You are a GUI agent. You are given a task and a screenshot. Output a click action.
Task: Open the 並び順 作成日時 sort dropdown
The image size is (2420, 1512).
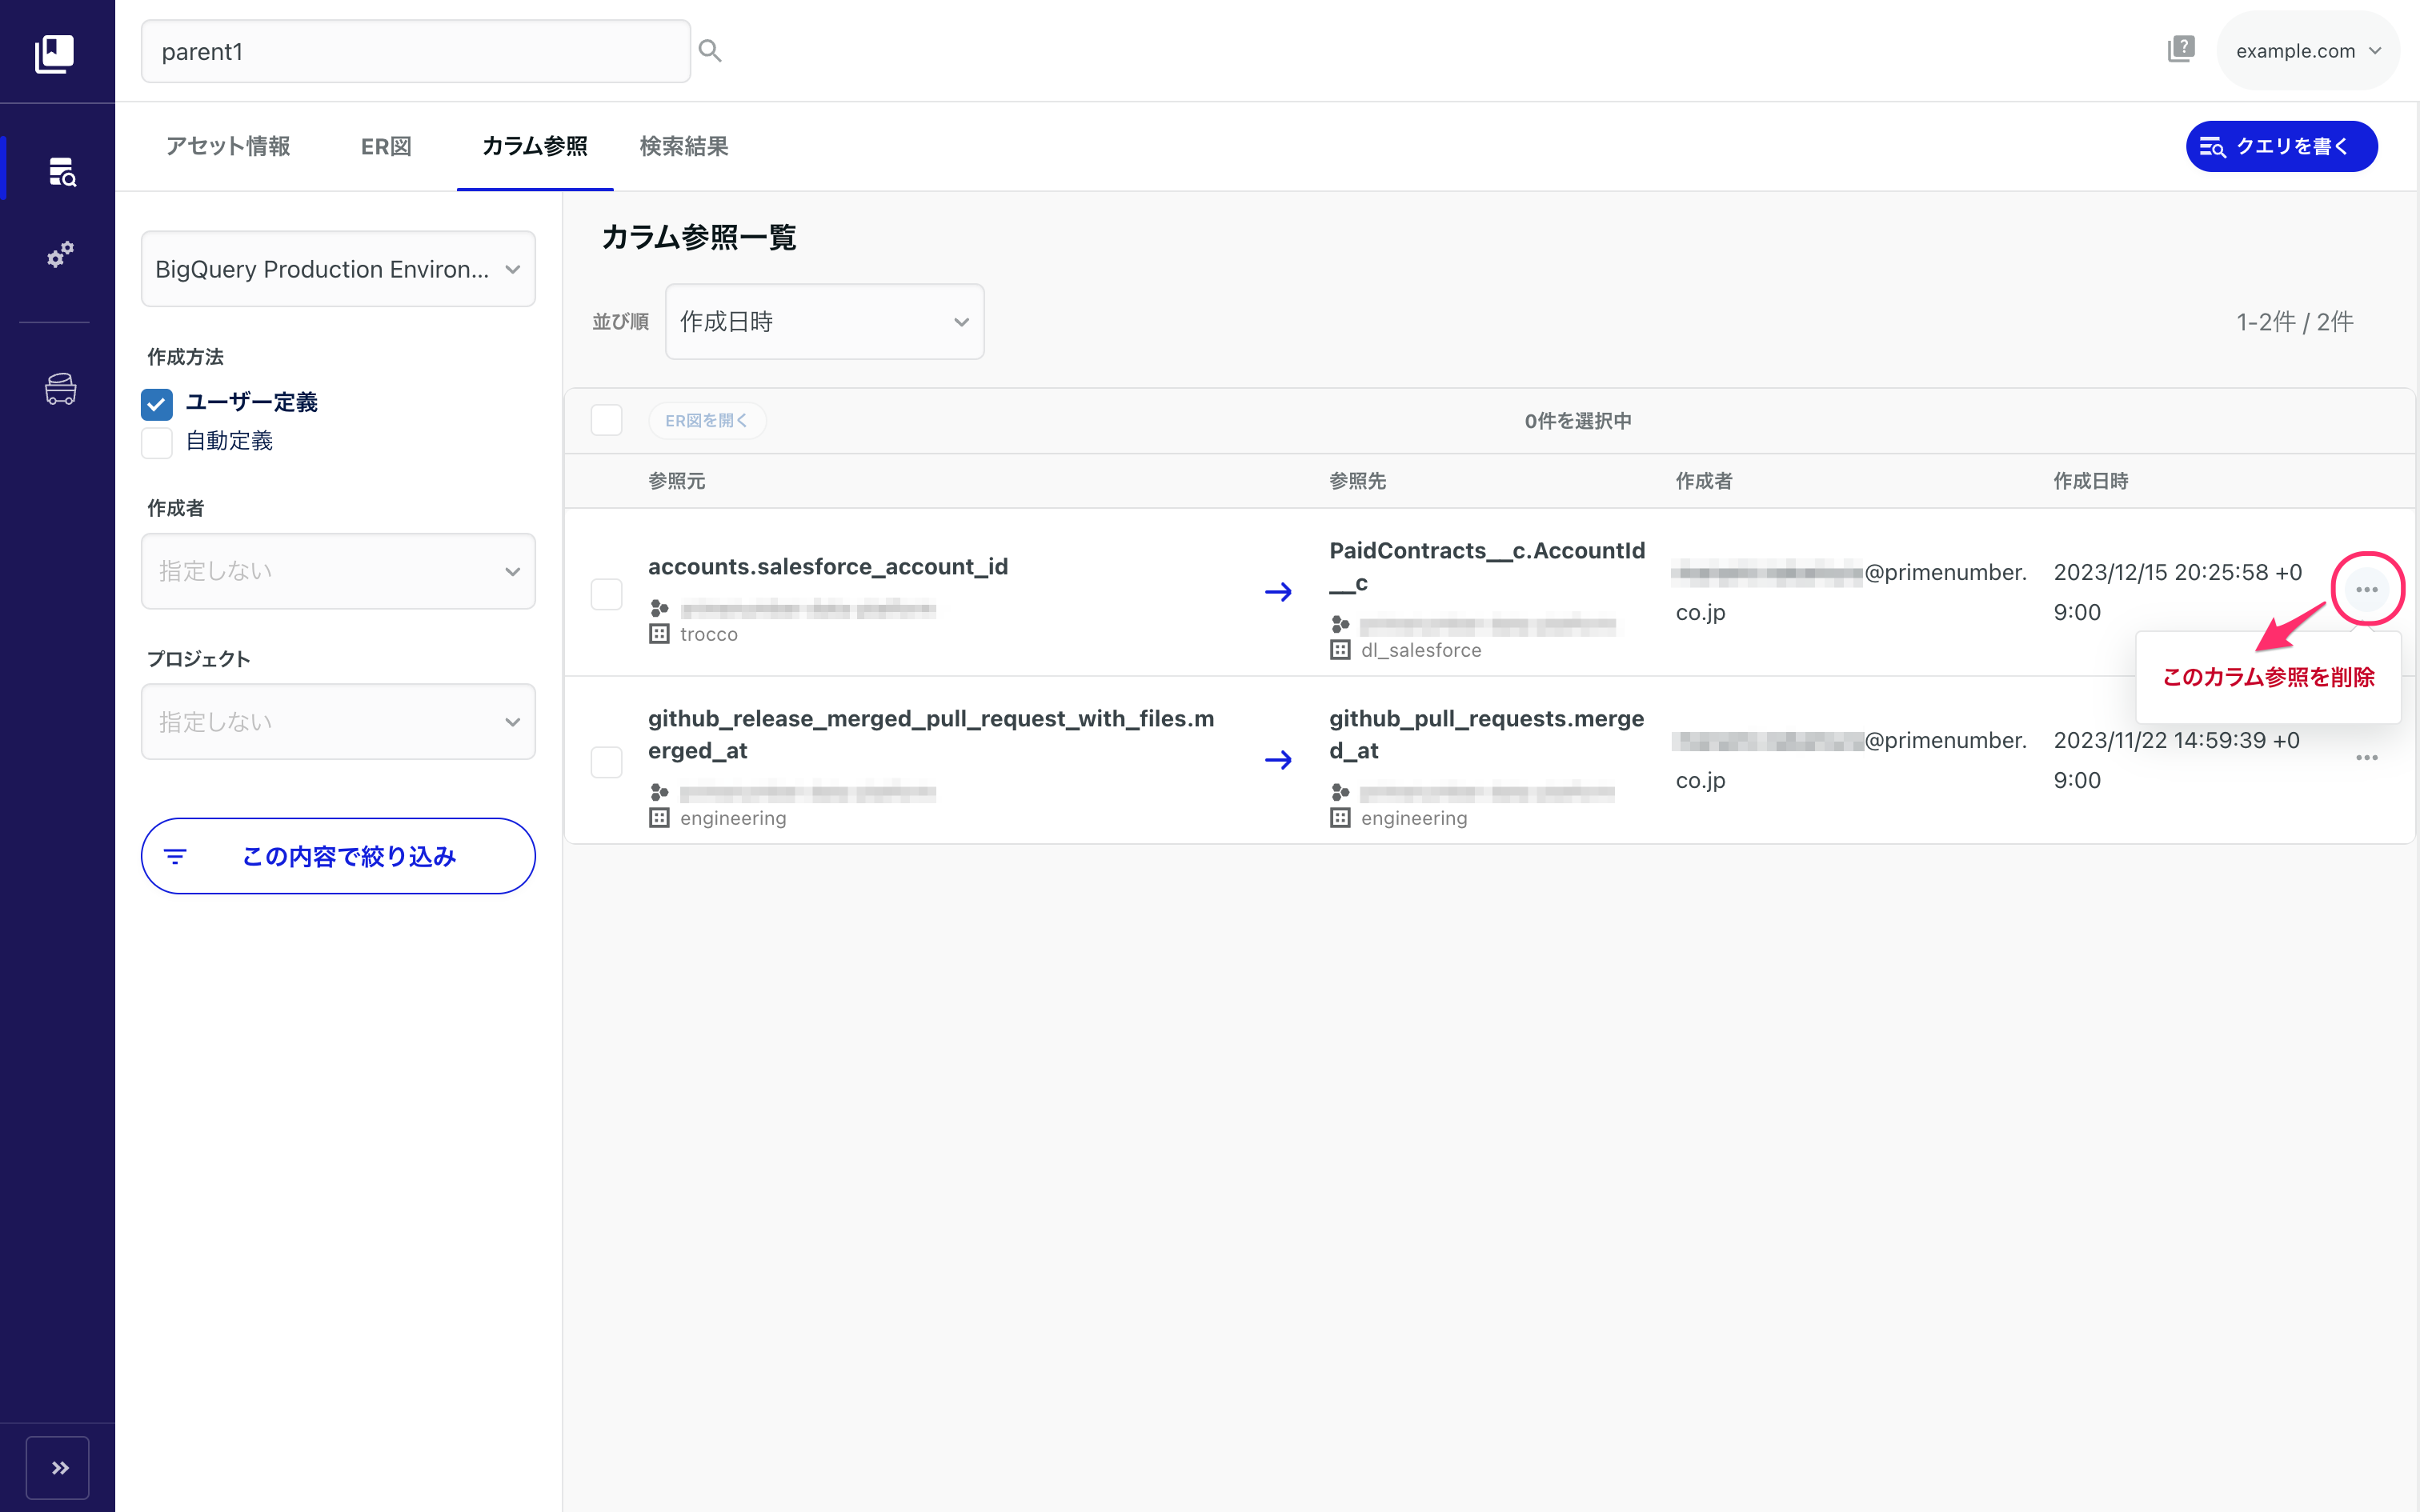[x=824, y=322]
